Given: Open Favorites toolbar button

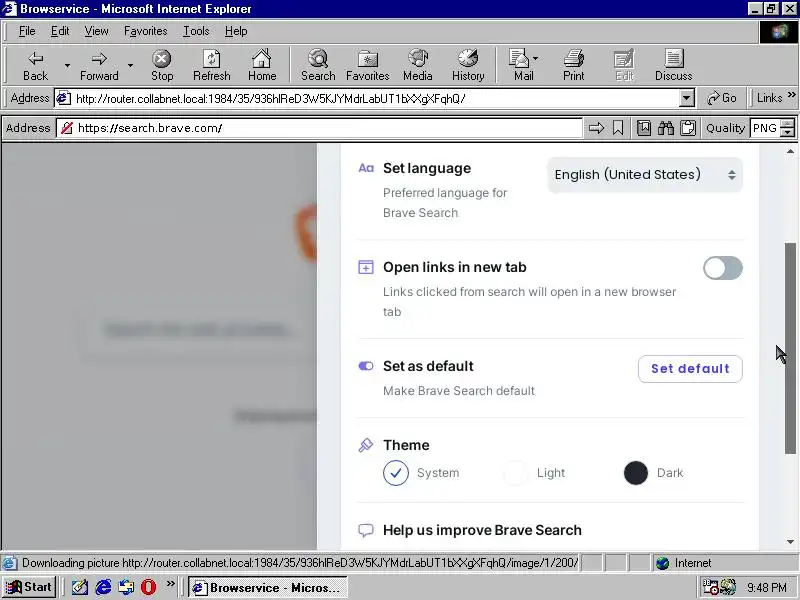Looking at the screenshot, I should pos(367,65).
